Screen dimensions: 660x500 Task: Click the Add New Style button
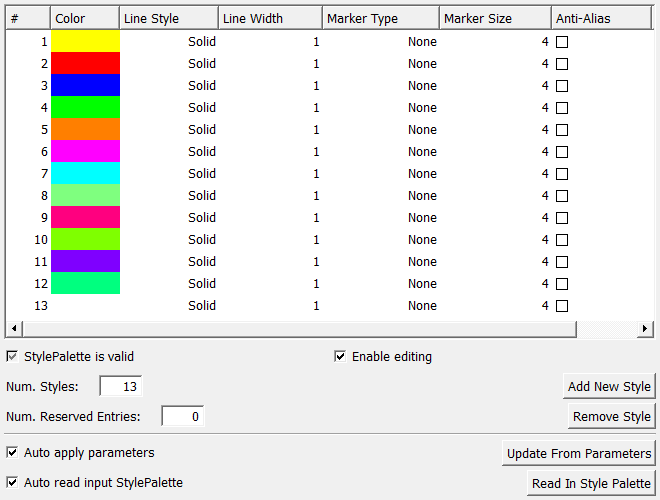coord(609,386)
